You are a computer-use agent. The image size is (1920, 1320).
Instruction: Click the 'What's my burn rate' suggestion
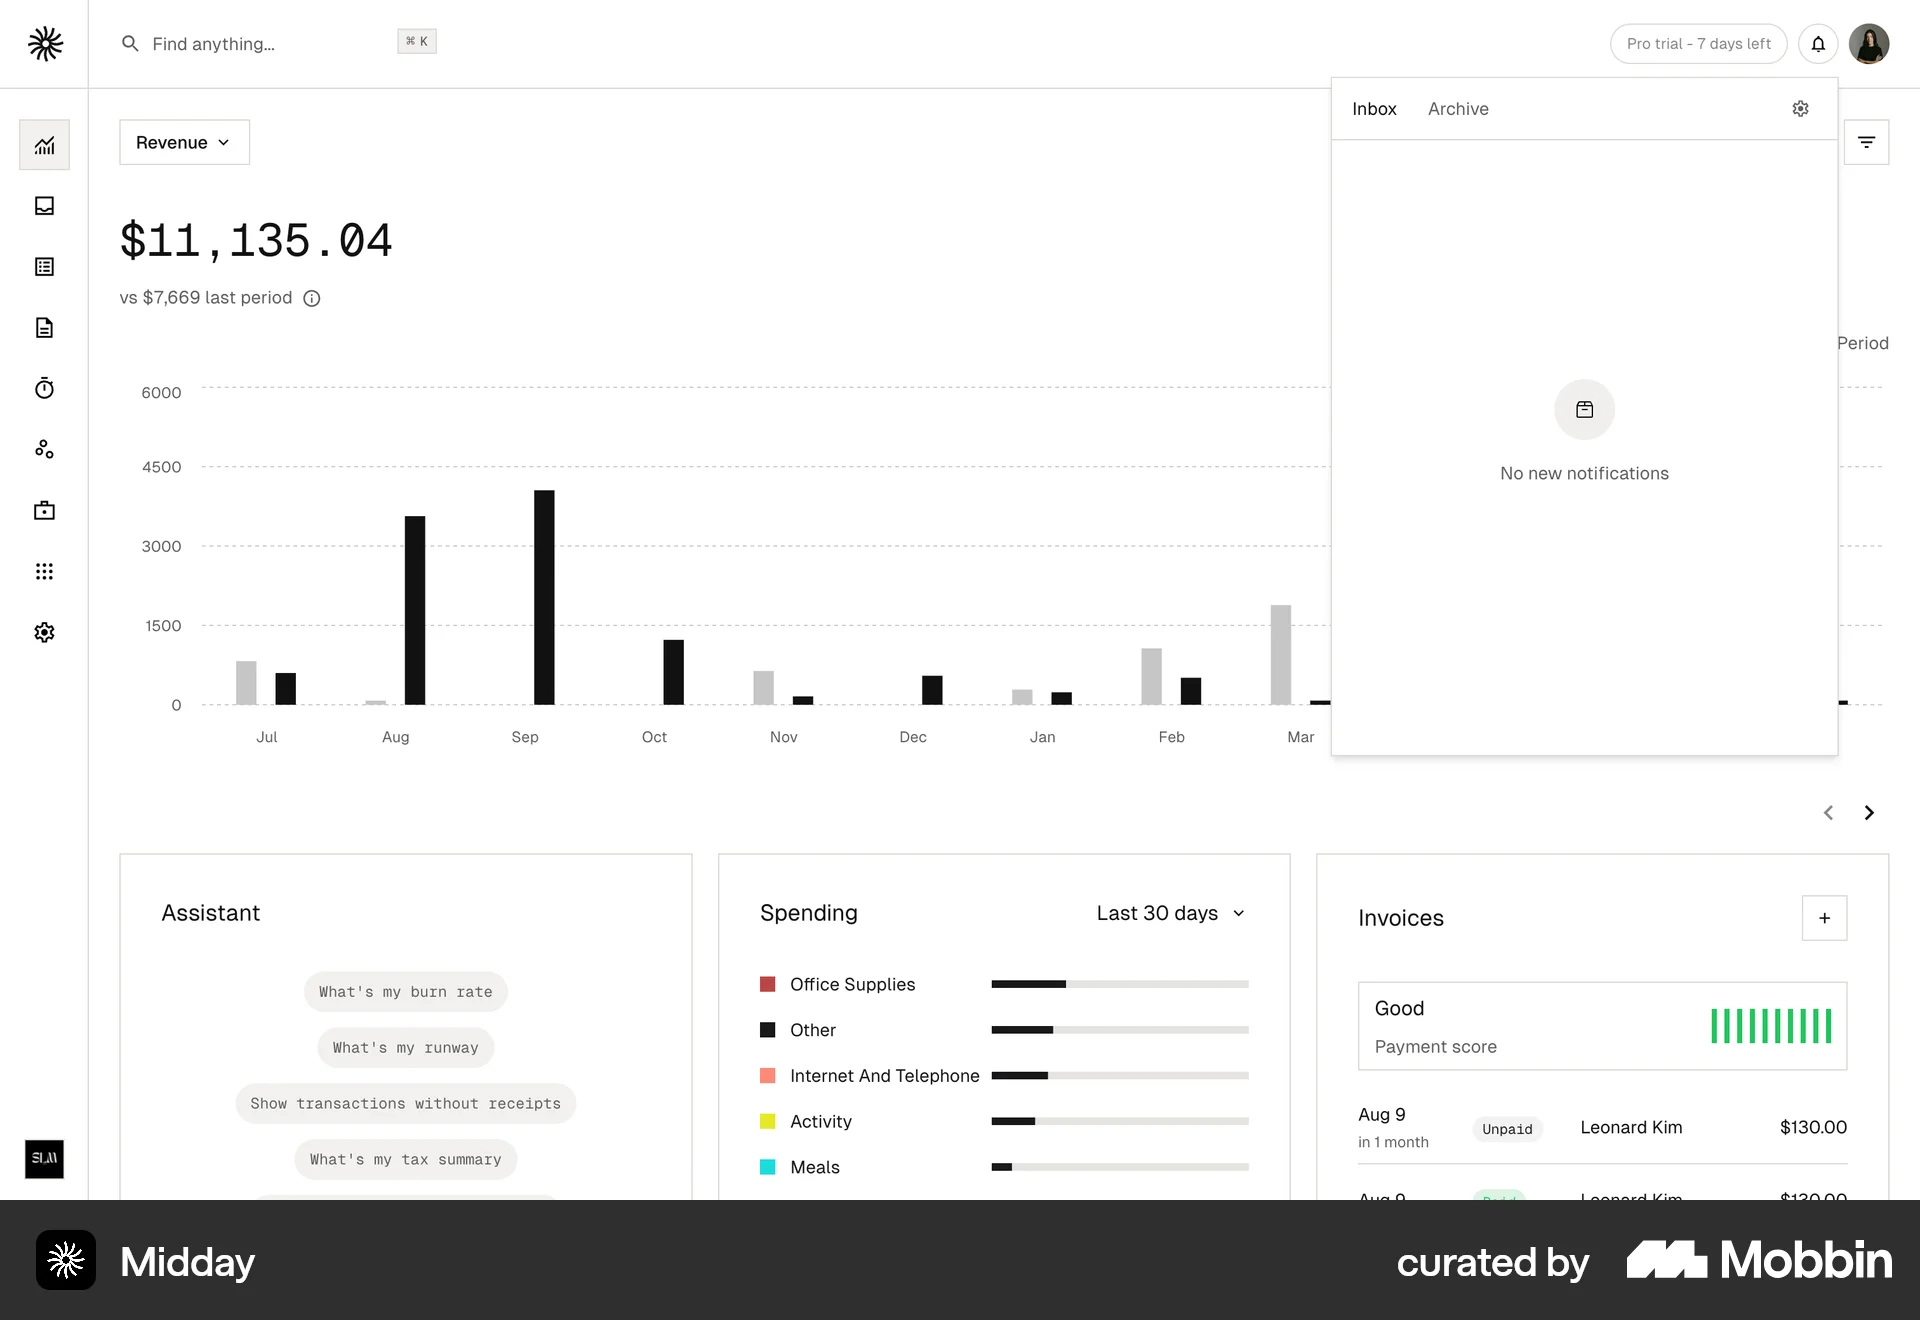405,992
